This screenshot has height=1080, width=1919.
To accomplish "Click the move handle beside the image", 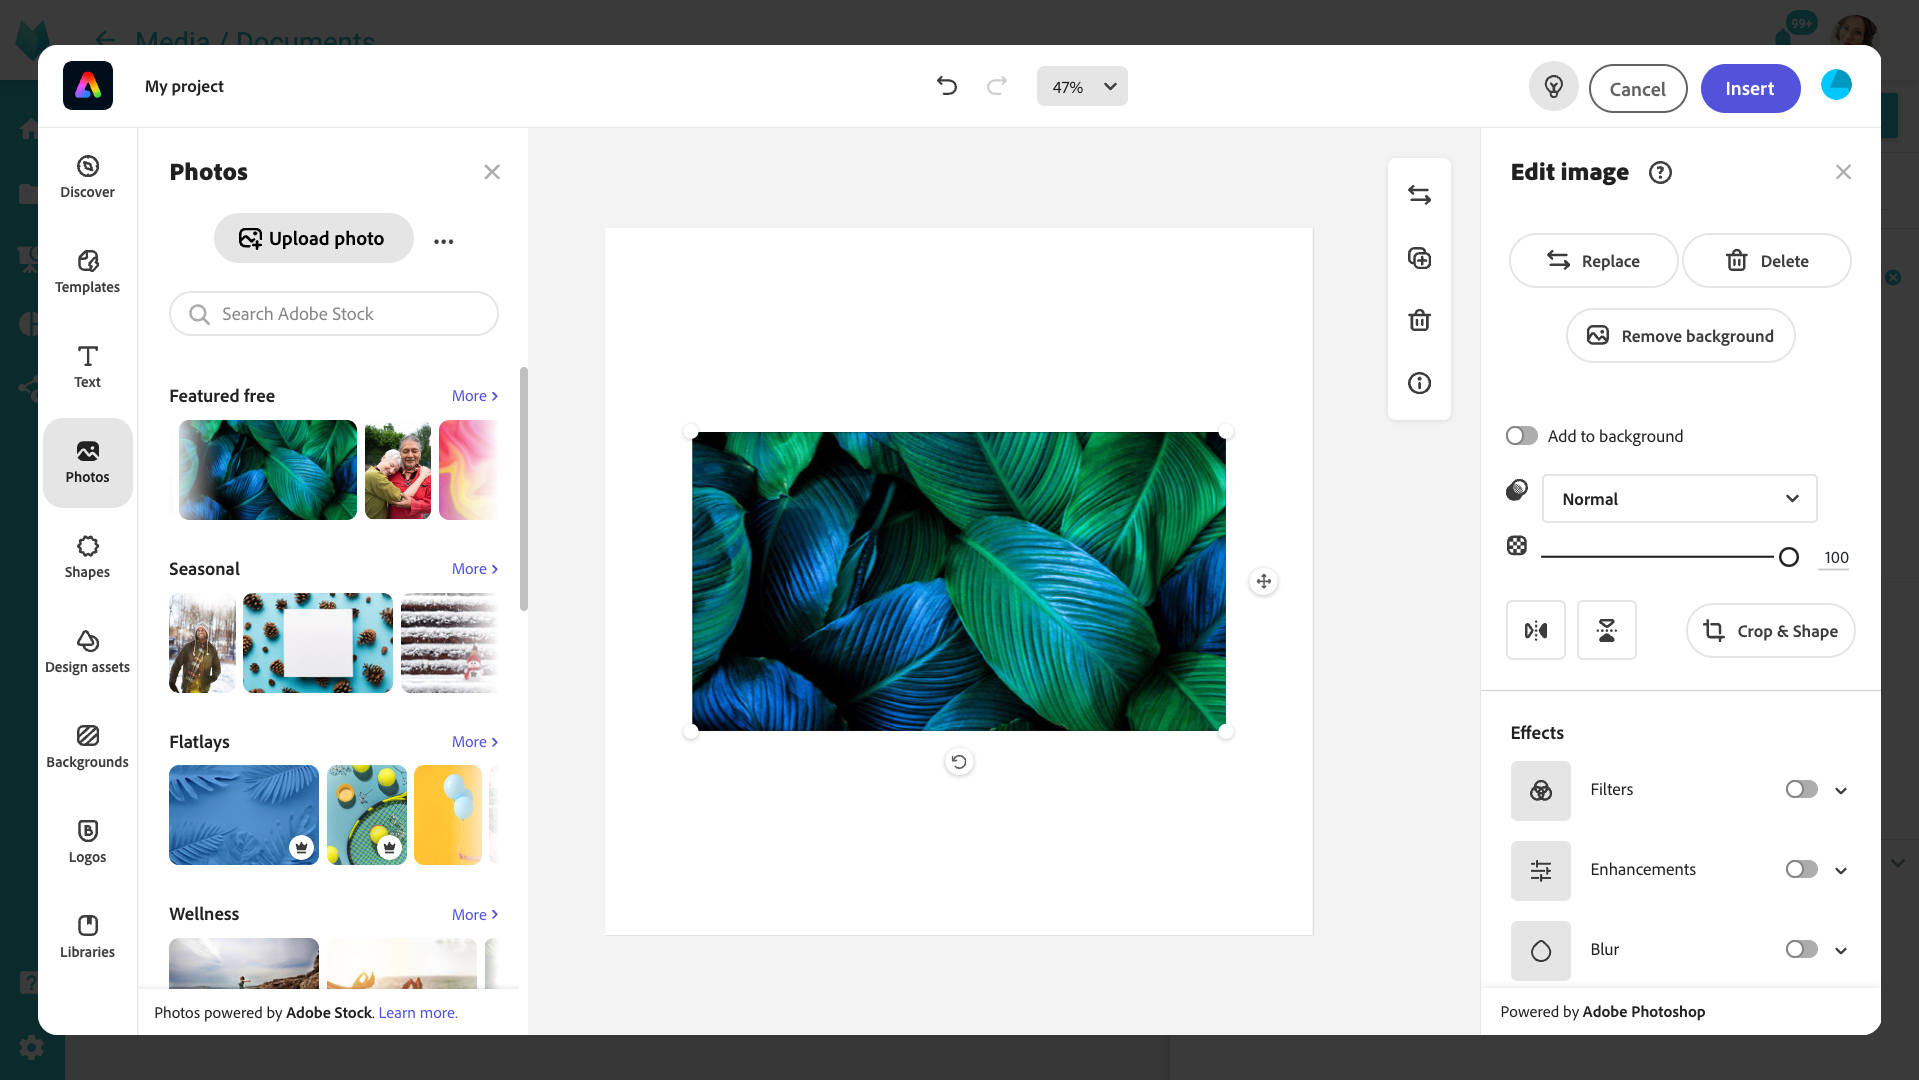I will (x=1264, y=581).
